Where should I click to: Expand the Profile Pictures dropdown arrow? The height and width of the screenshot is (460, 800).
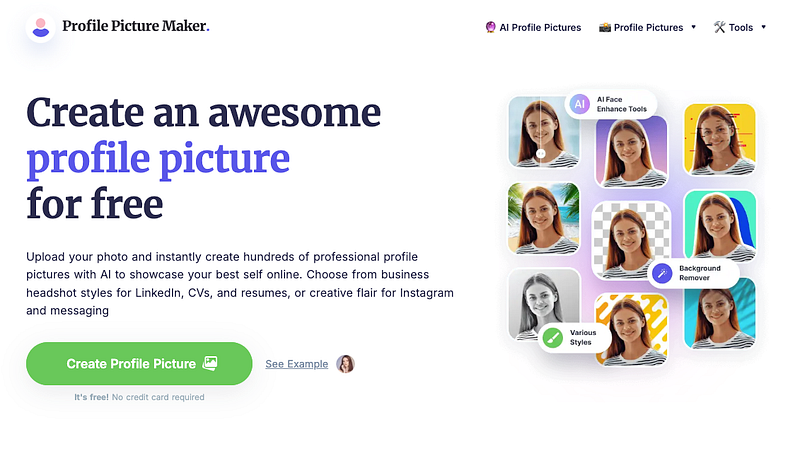tap(693, 27)
